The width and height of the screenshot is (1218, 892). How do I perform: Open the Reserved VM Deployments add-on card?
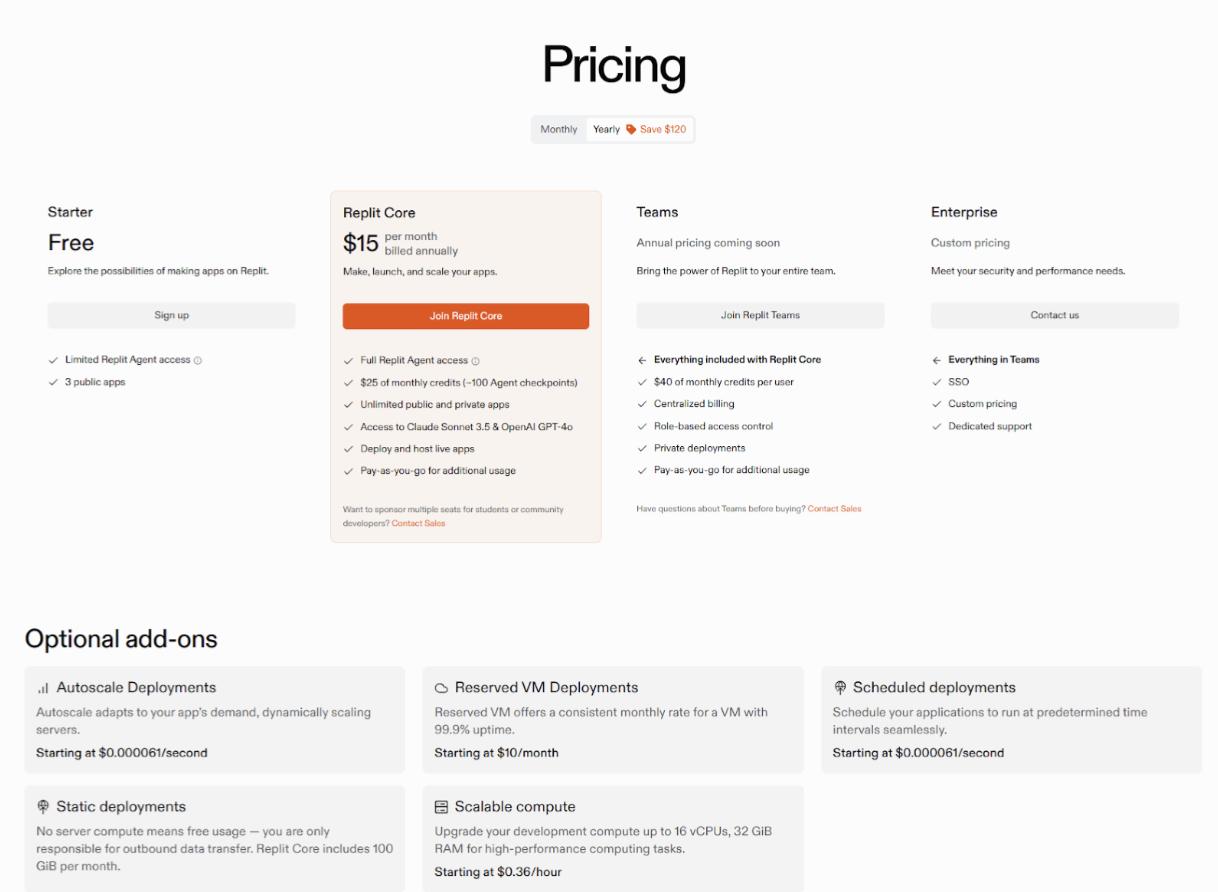coord(613,720)
